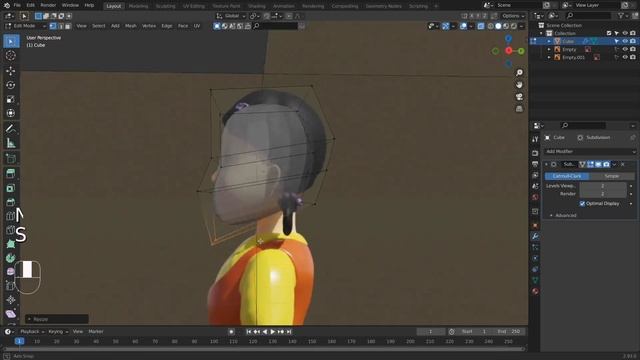Select the Transform tool
The image size is (640, 360).
11,113
